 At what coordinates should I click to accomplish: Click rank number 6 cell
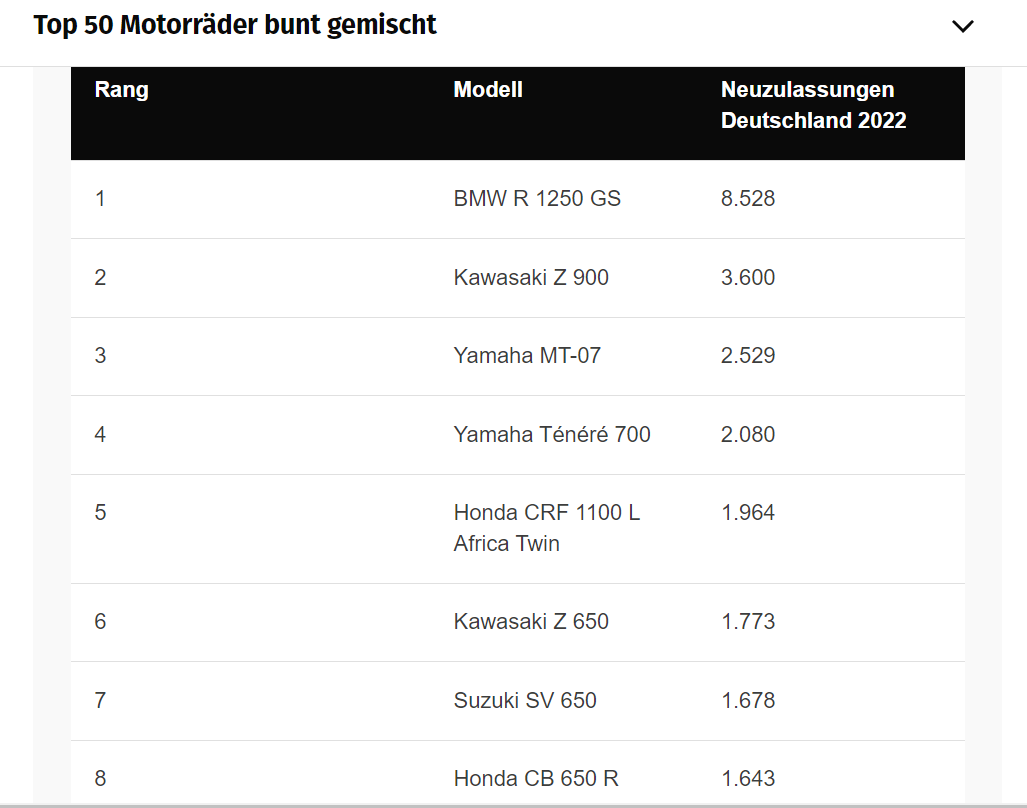tap(100, 621)
